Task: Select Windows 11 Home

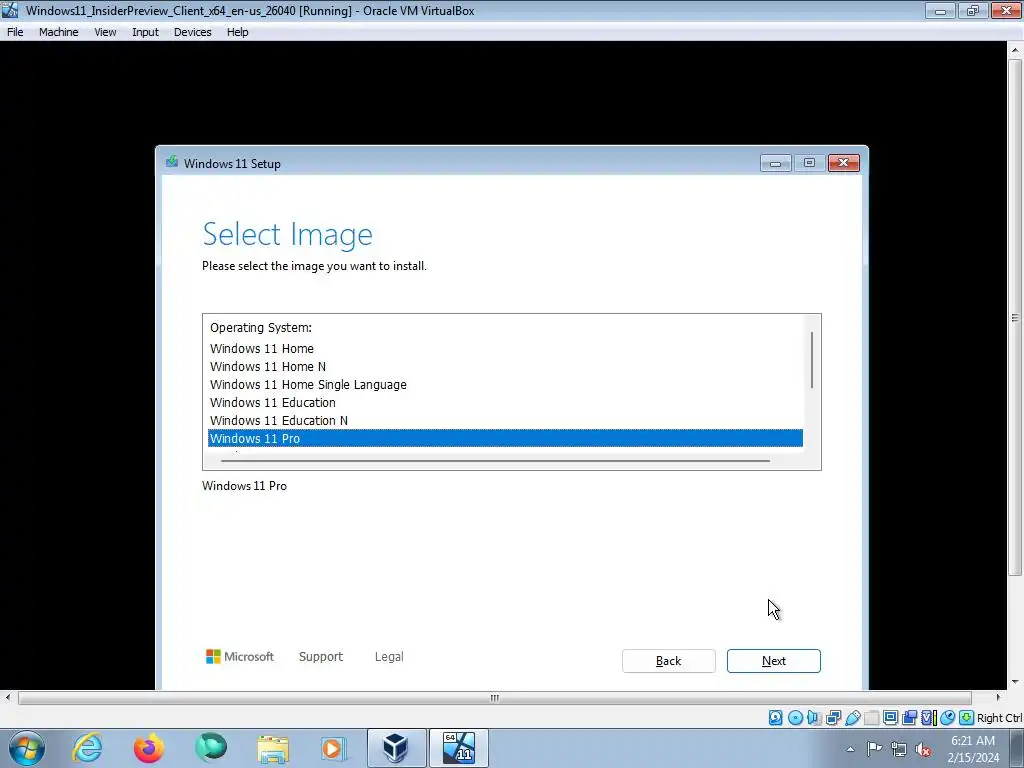Action: [505, 349]
